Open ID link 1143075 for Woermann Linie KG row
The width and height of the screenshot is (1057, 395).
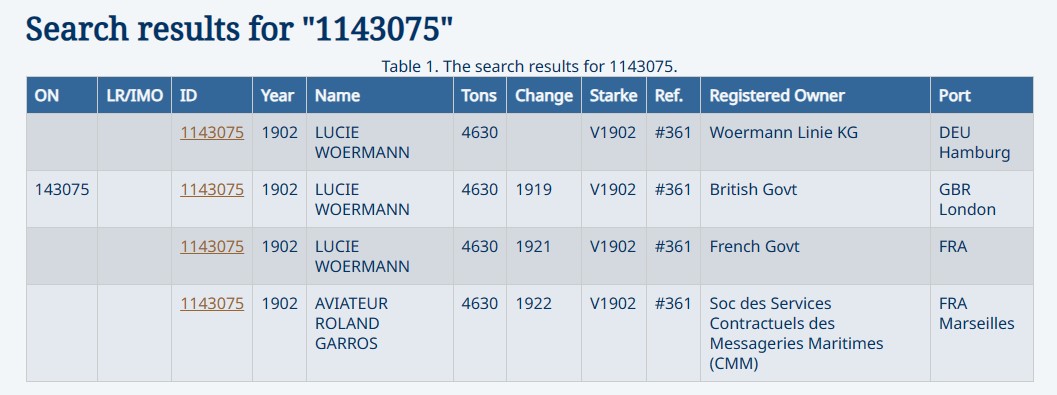[x=212, y=133]
